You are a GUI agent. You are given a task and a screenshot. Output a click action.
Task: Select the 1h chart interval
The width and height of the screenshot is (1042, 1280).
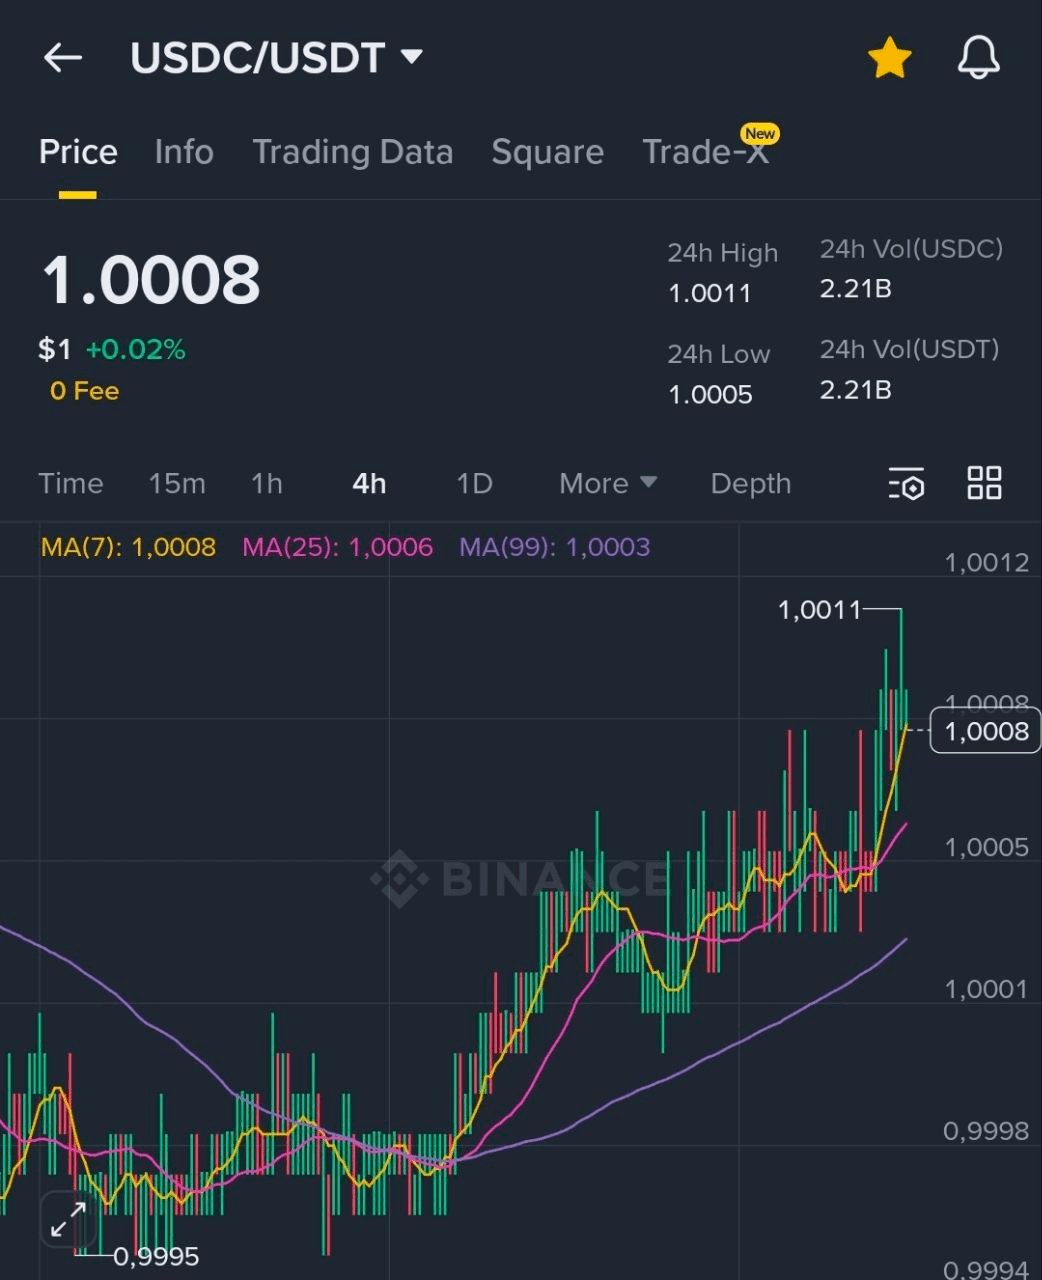(x=266, y=484)
